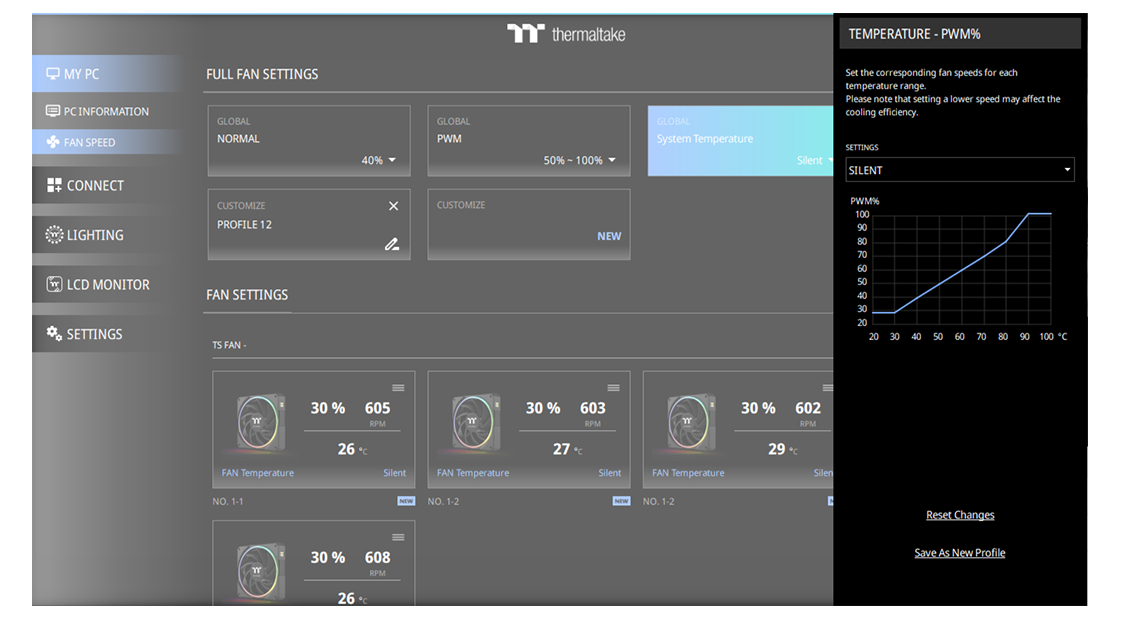Viewport: 1124px width, 620px height.
Task: Open the MY PC menu section
Action: pos(105,74)
